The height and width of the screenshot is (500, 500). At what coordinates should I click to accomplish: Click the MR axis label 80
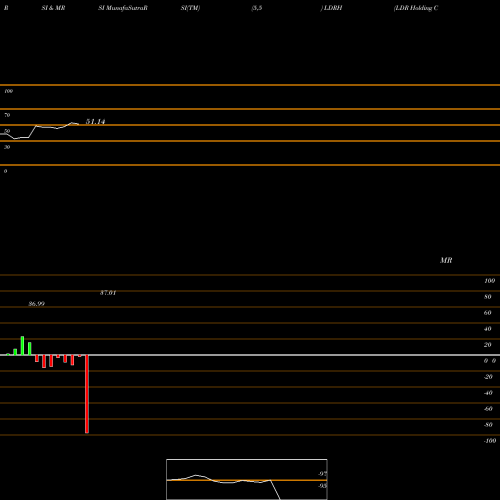488,297
